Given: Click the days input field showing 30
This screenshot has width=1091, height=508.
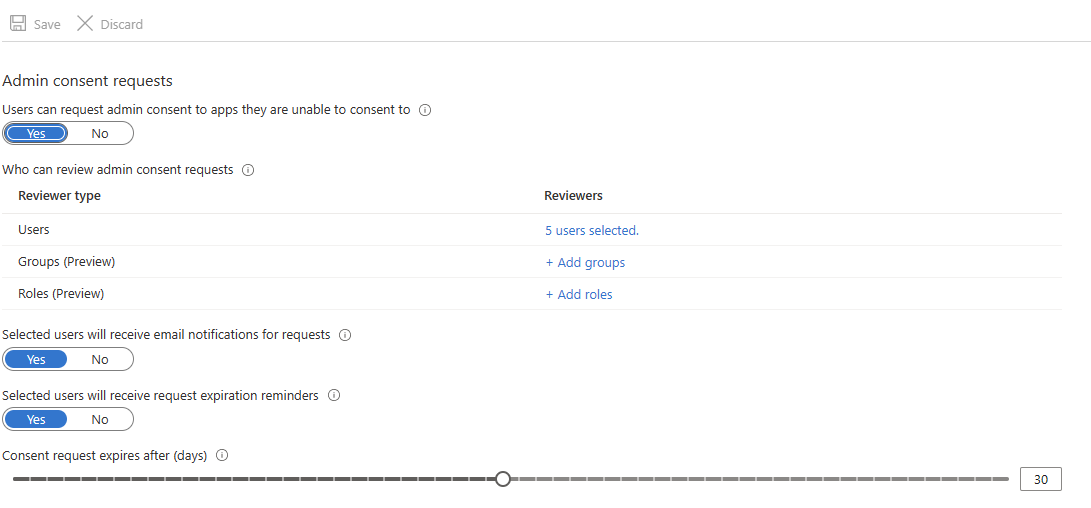Looking at the screenshot, I should tap(1041, 479).
